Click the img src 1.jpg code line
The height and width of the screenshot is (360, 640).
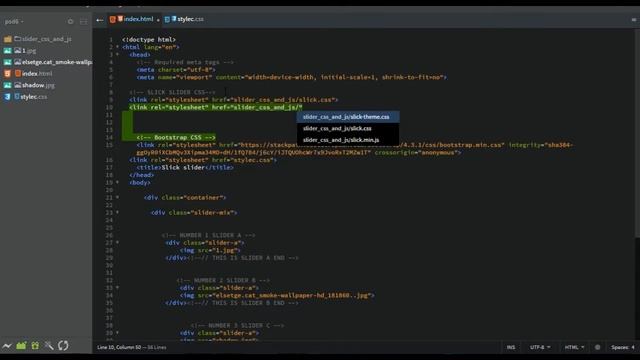pyautogui.click(x=210, y=250)
